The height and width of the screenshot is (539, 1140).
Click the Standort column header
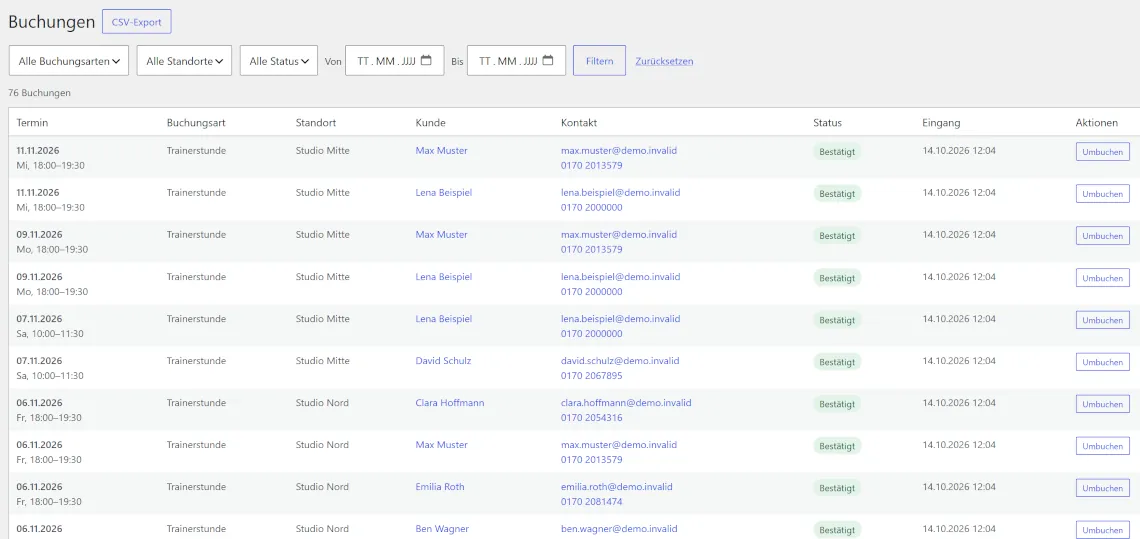[316, 123]
